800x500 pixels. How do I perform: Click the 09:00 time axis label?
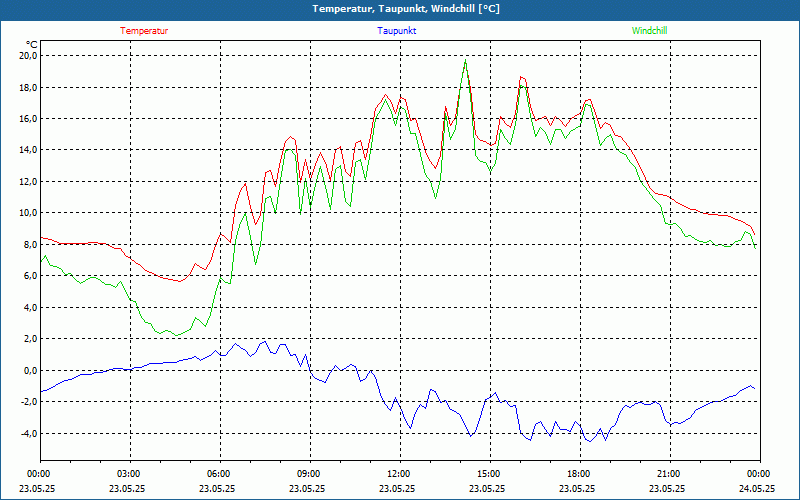310,474
